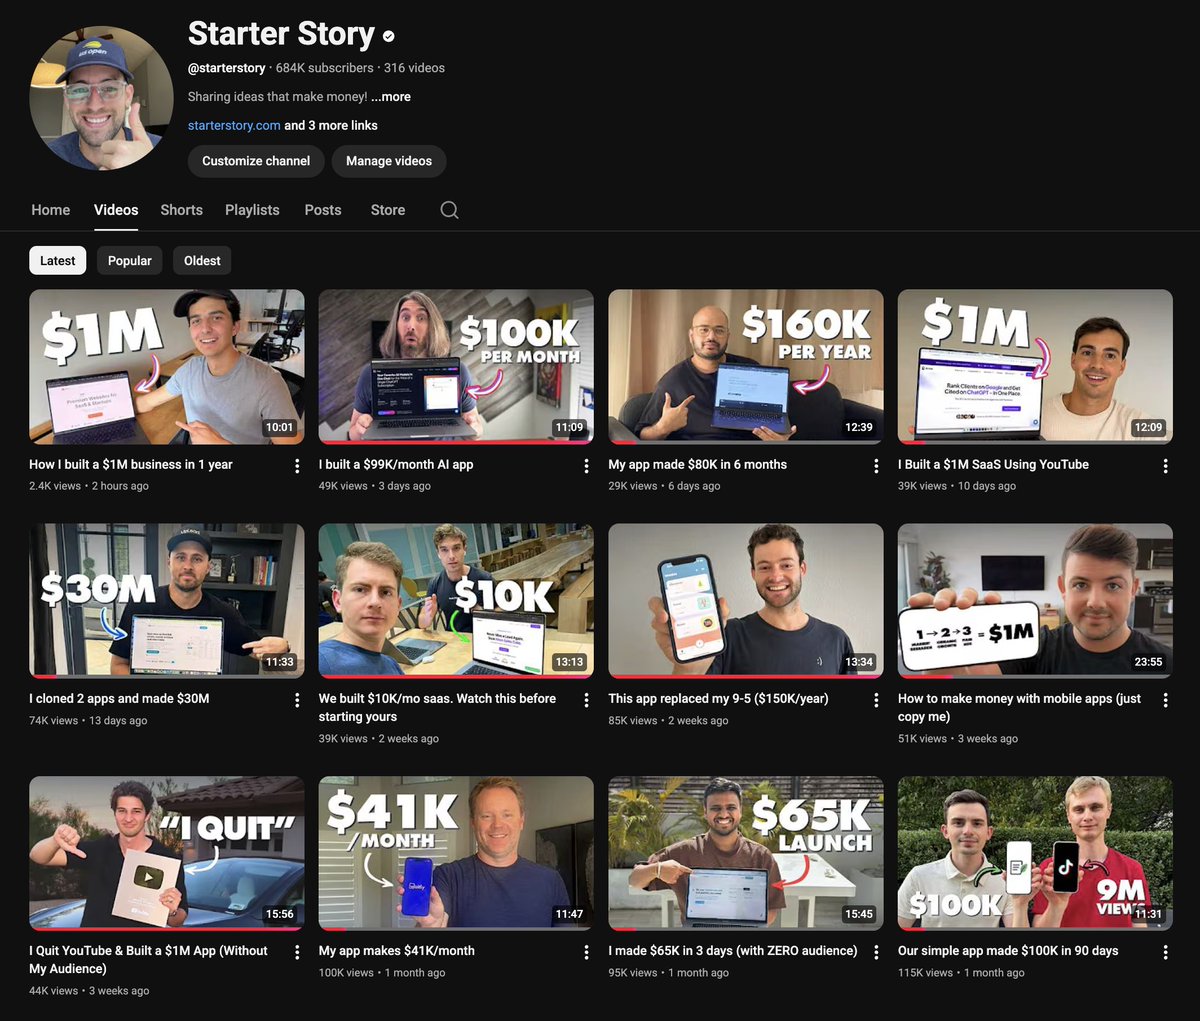
Task: Click the Customize channel button
Action: click(x=256, y=161)
